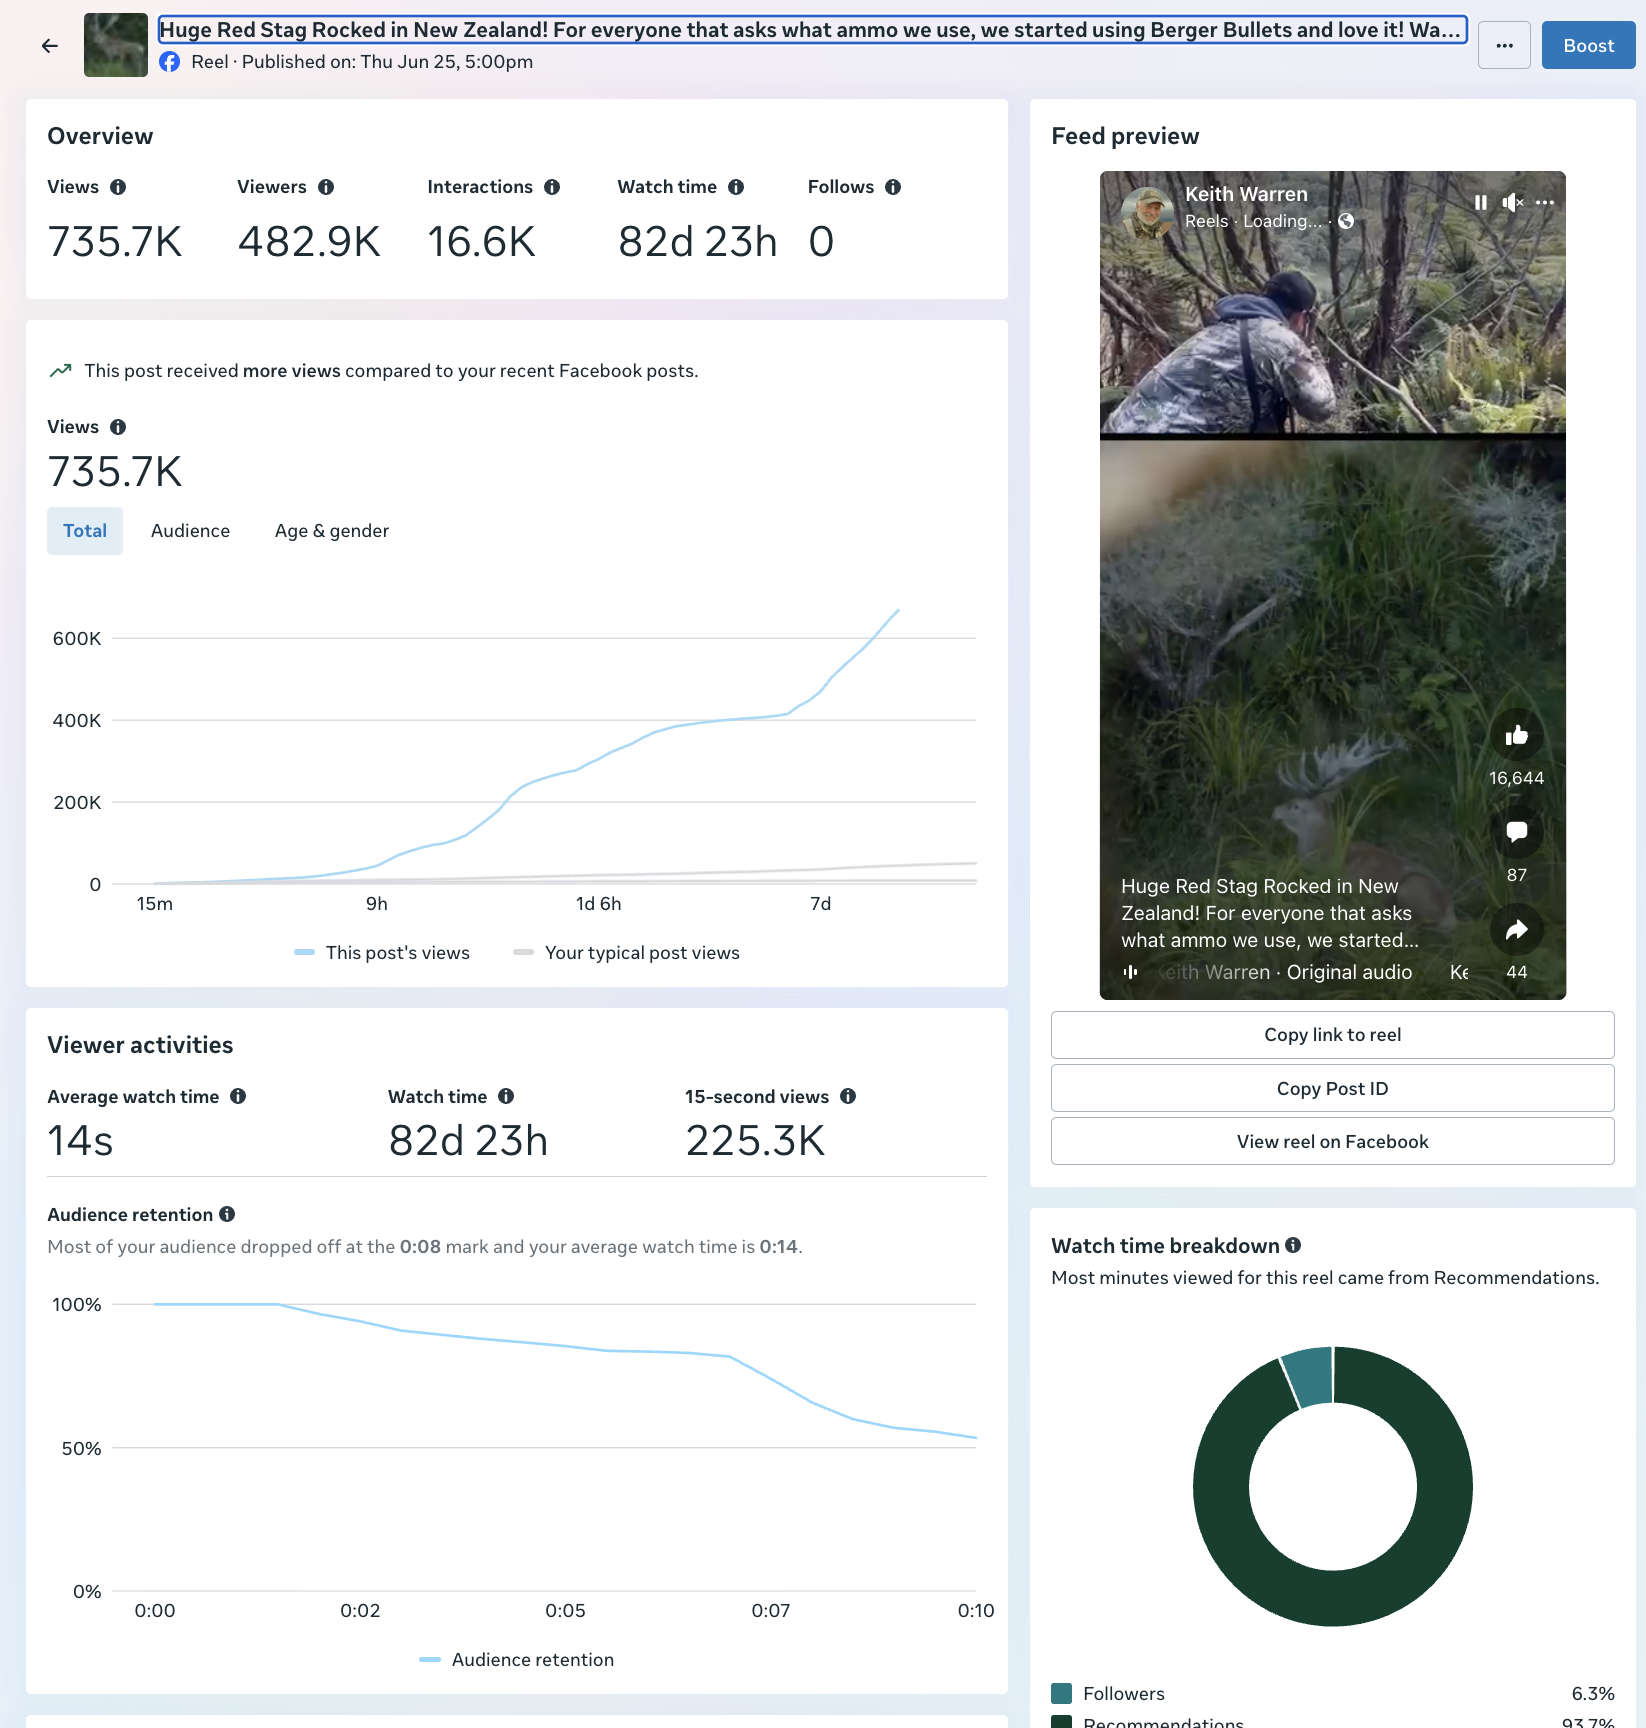Image resolution: width=1646 pixels, height=1728 pixels.
Task: Click info icon beside 15-second views
Action: [848, 1096]
